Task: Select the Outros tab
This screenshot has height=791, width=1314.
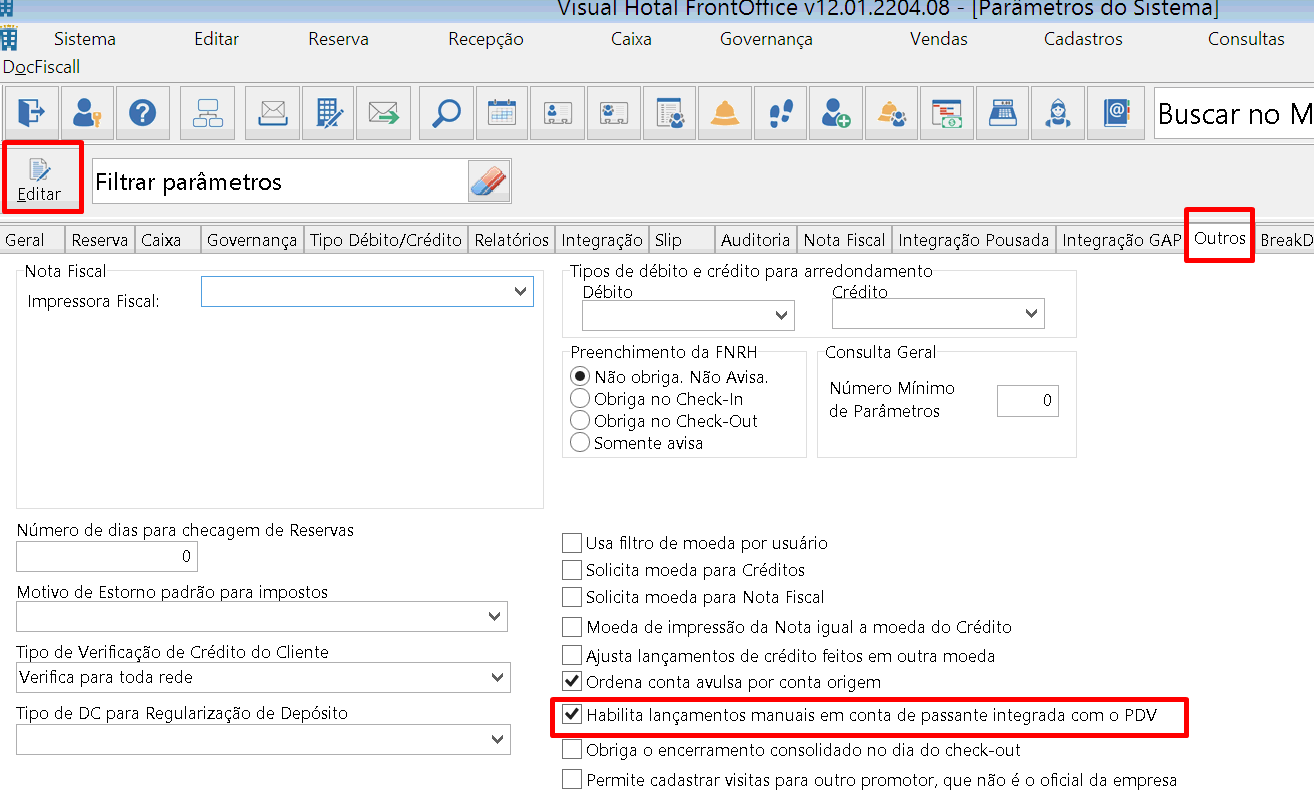Action: [x=1220, y=238]
